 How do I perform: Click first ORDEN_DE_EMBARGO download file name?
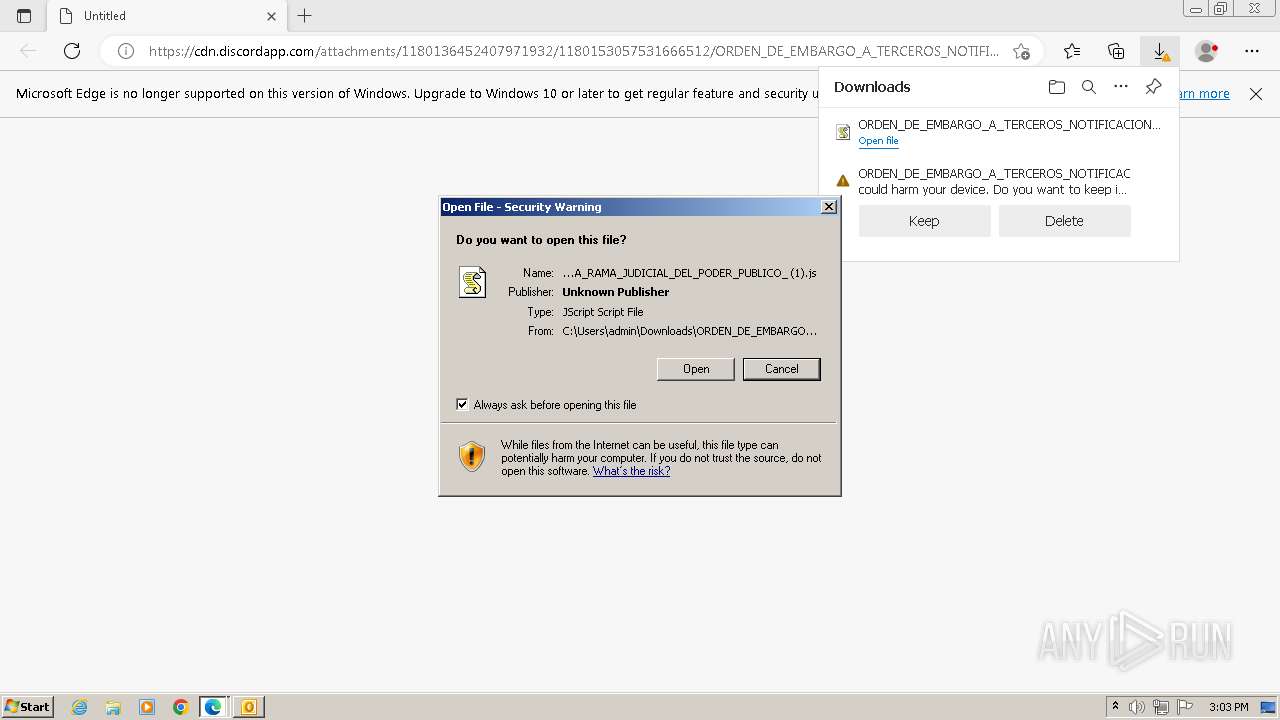(x=1009, y=125)
